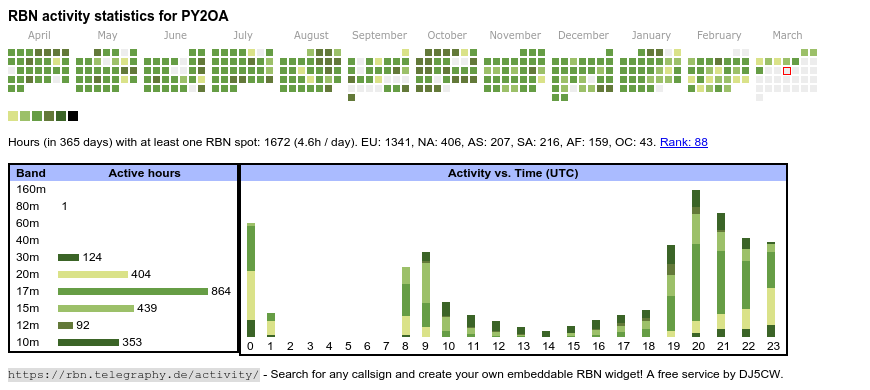The width and height of the screenshot is (870, 390).
Task: Click the value 404 beside the 20m bar
Action: coord(141,274)
